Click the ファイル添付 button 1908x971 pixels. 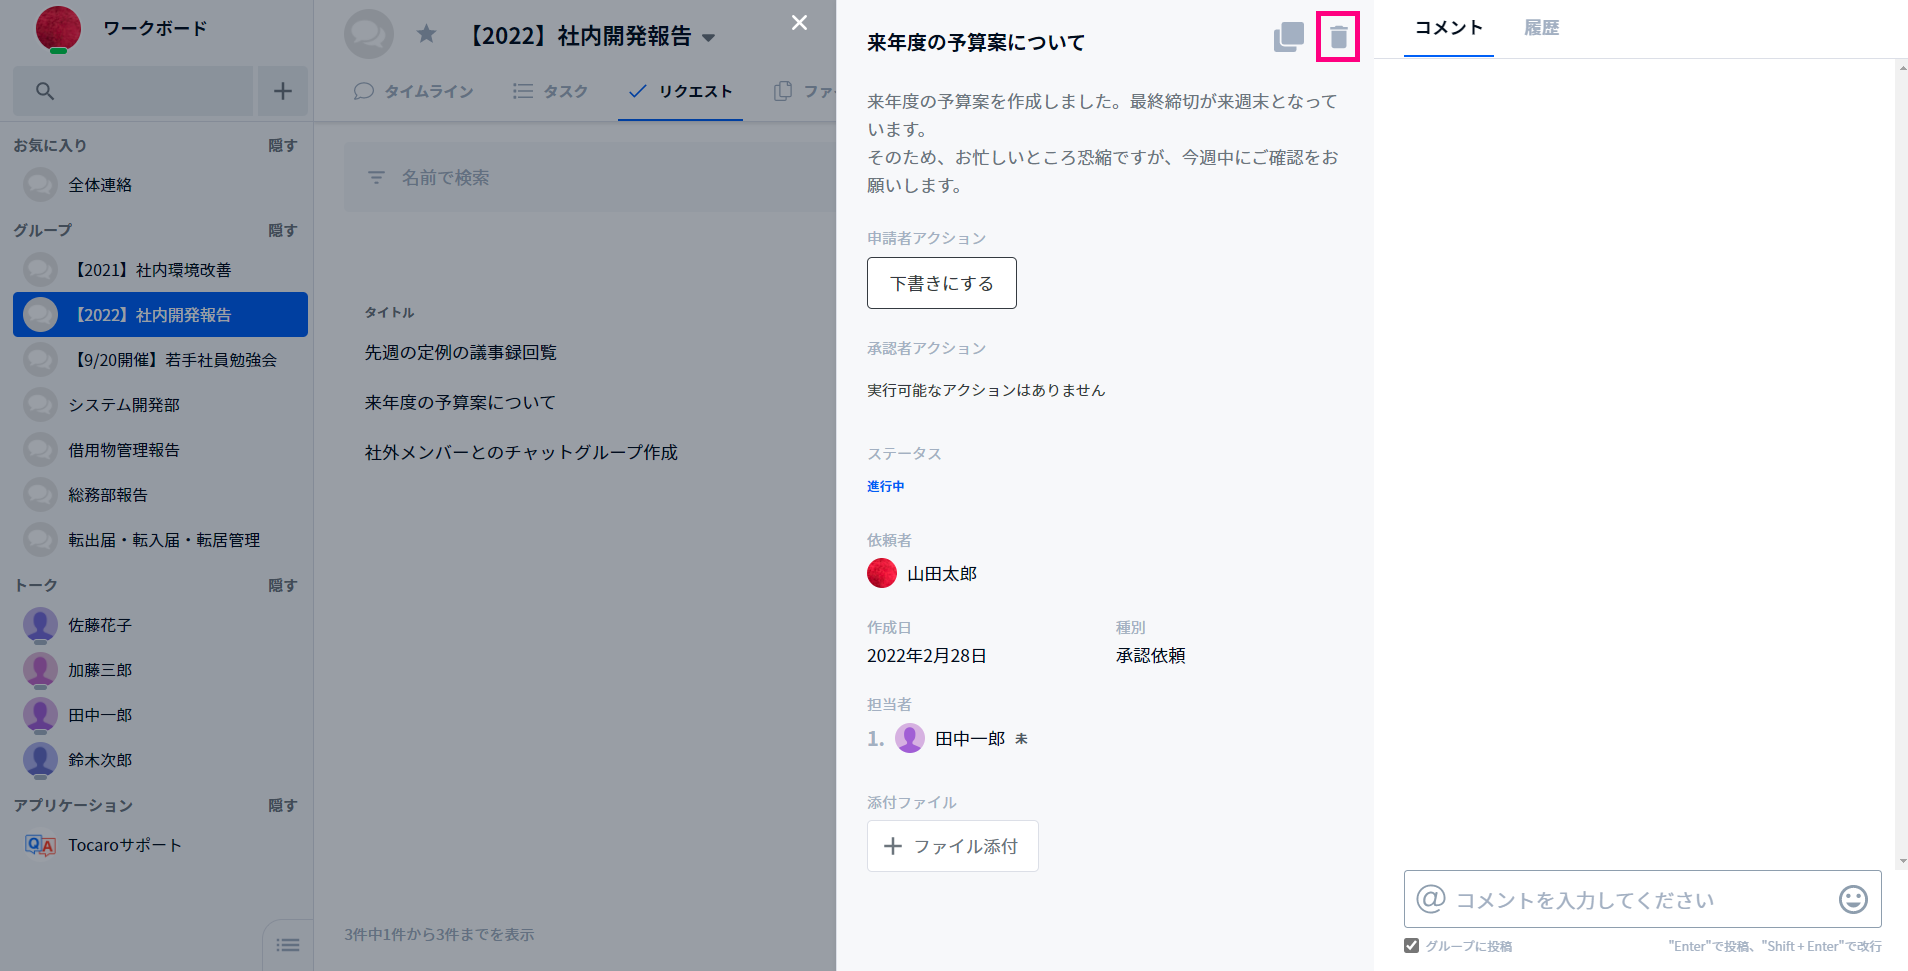pyautogui.click(x=952, y=846)
